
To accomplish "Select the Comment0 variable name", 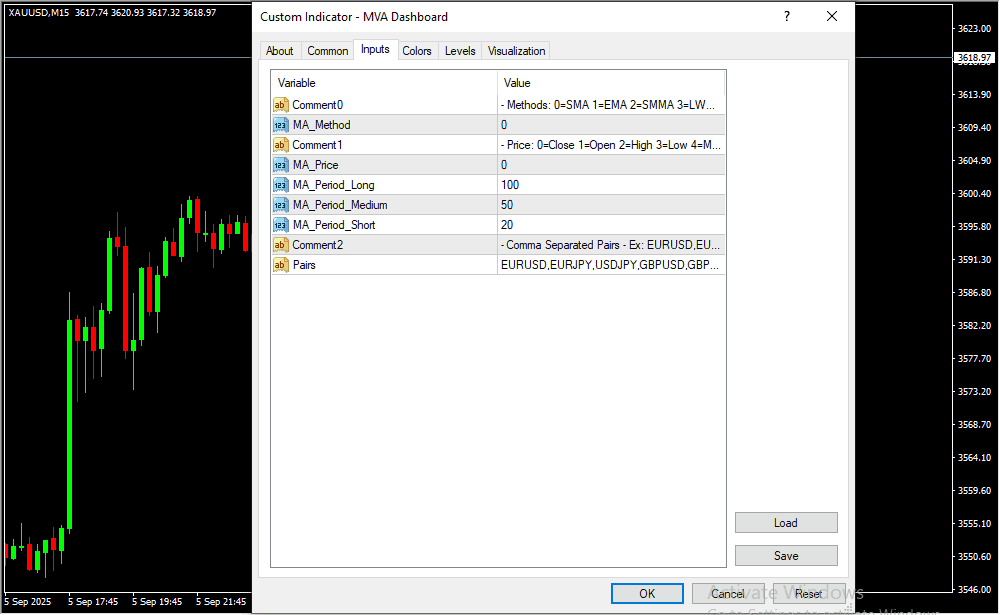I will pos(318,105).
